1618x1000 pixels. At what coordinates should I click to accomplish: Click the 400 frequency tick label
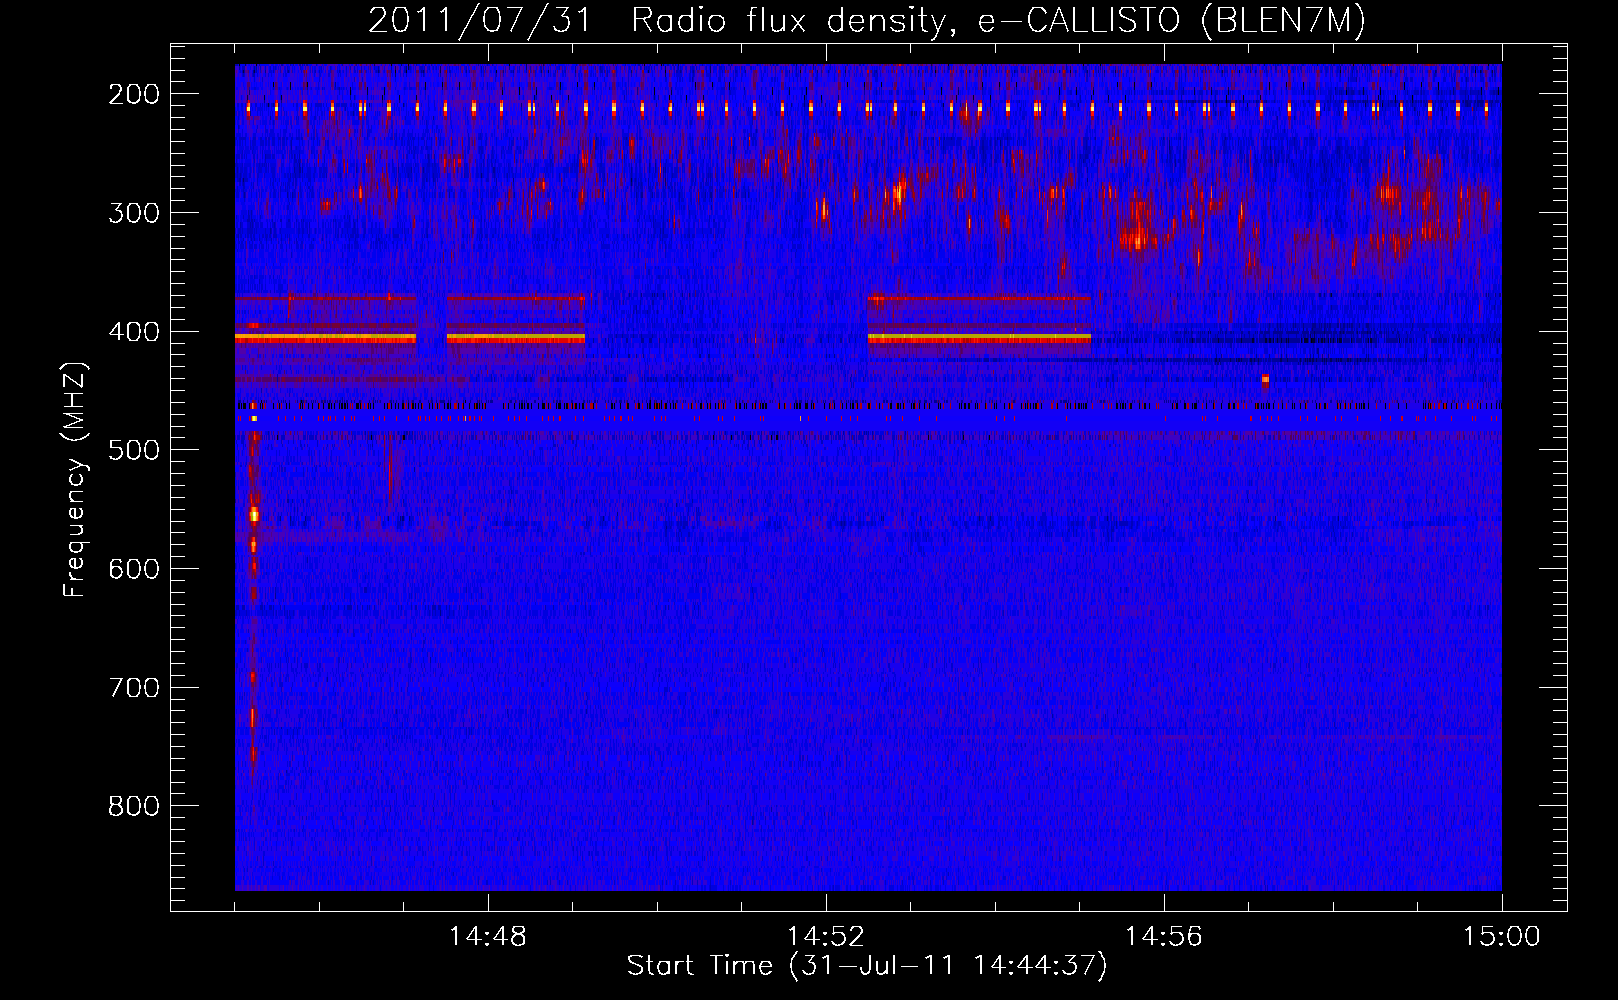coord(133,332)
